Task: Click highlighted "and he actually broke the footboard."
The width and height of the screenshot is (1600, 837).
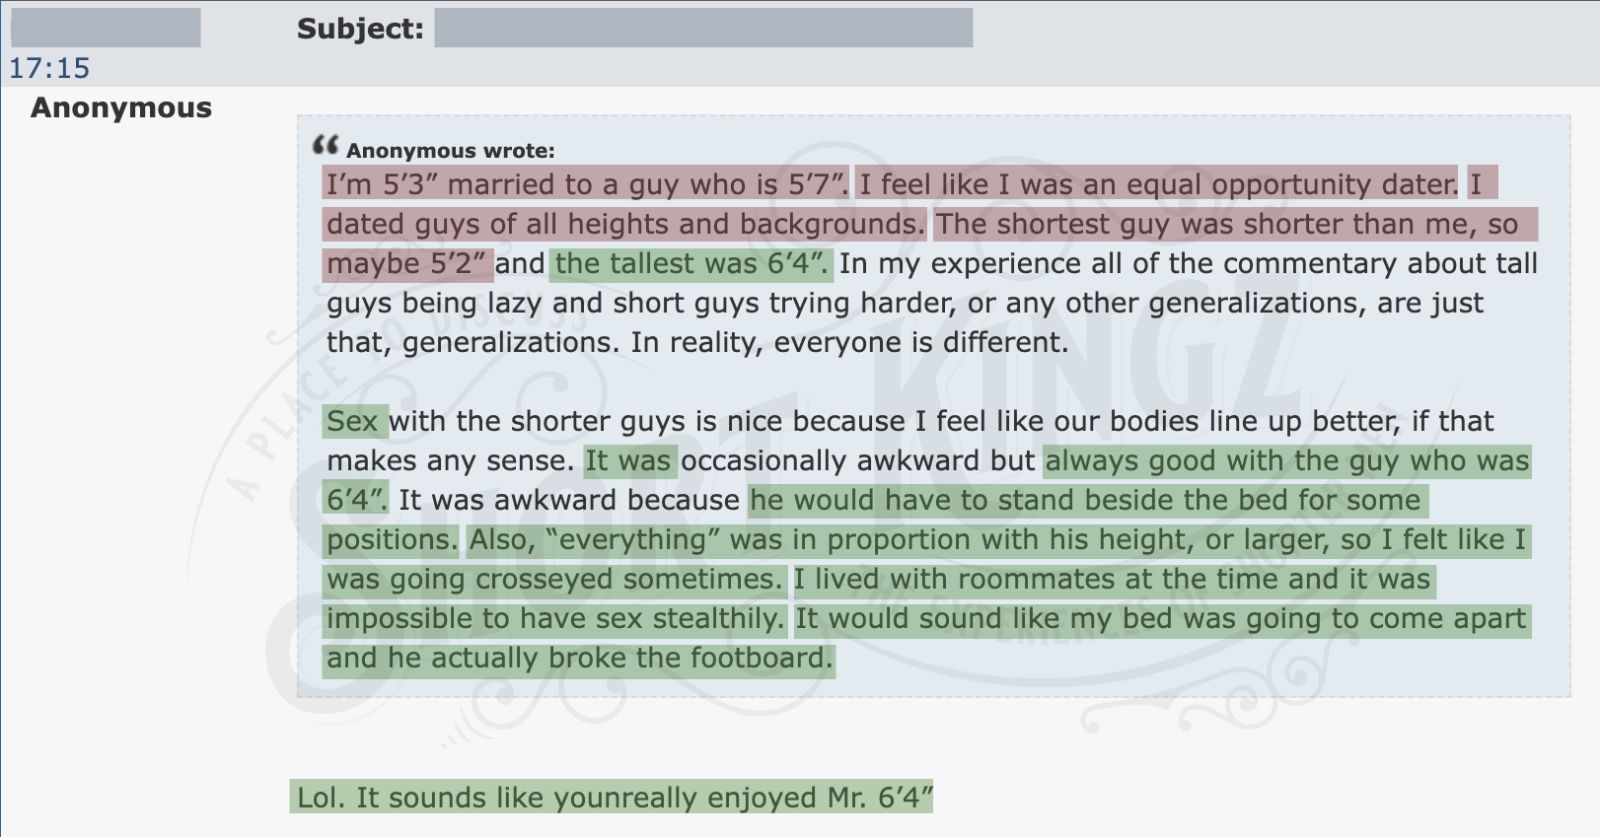Action: 579,658
